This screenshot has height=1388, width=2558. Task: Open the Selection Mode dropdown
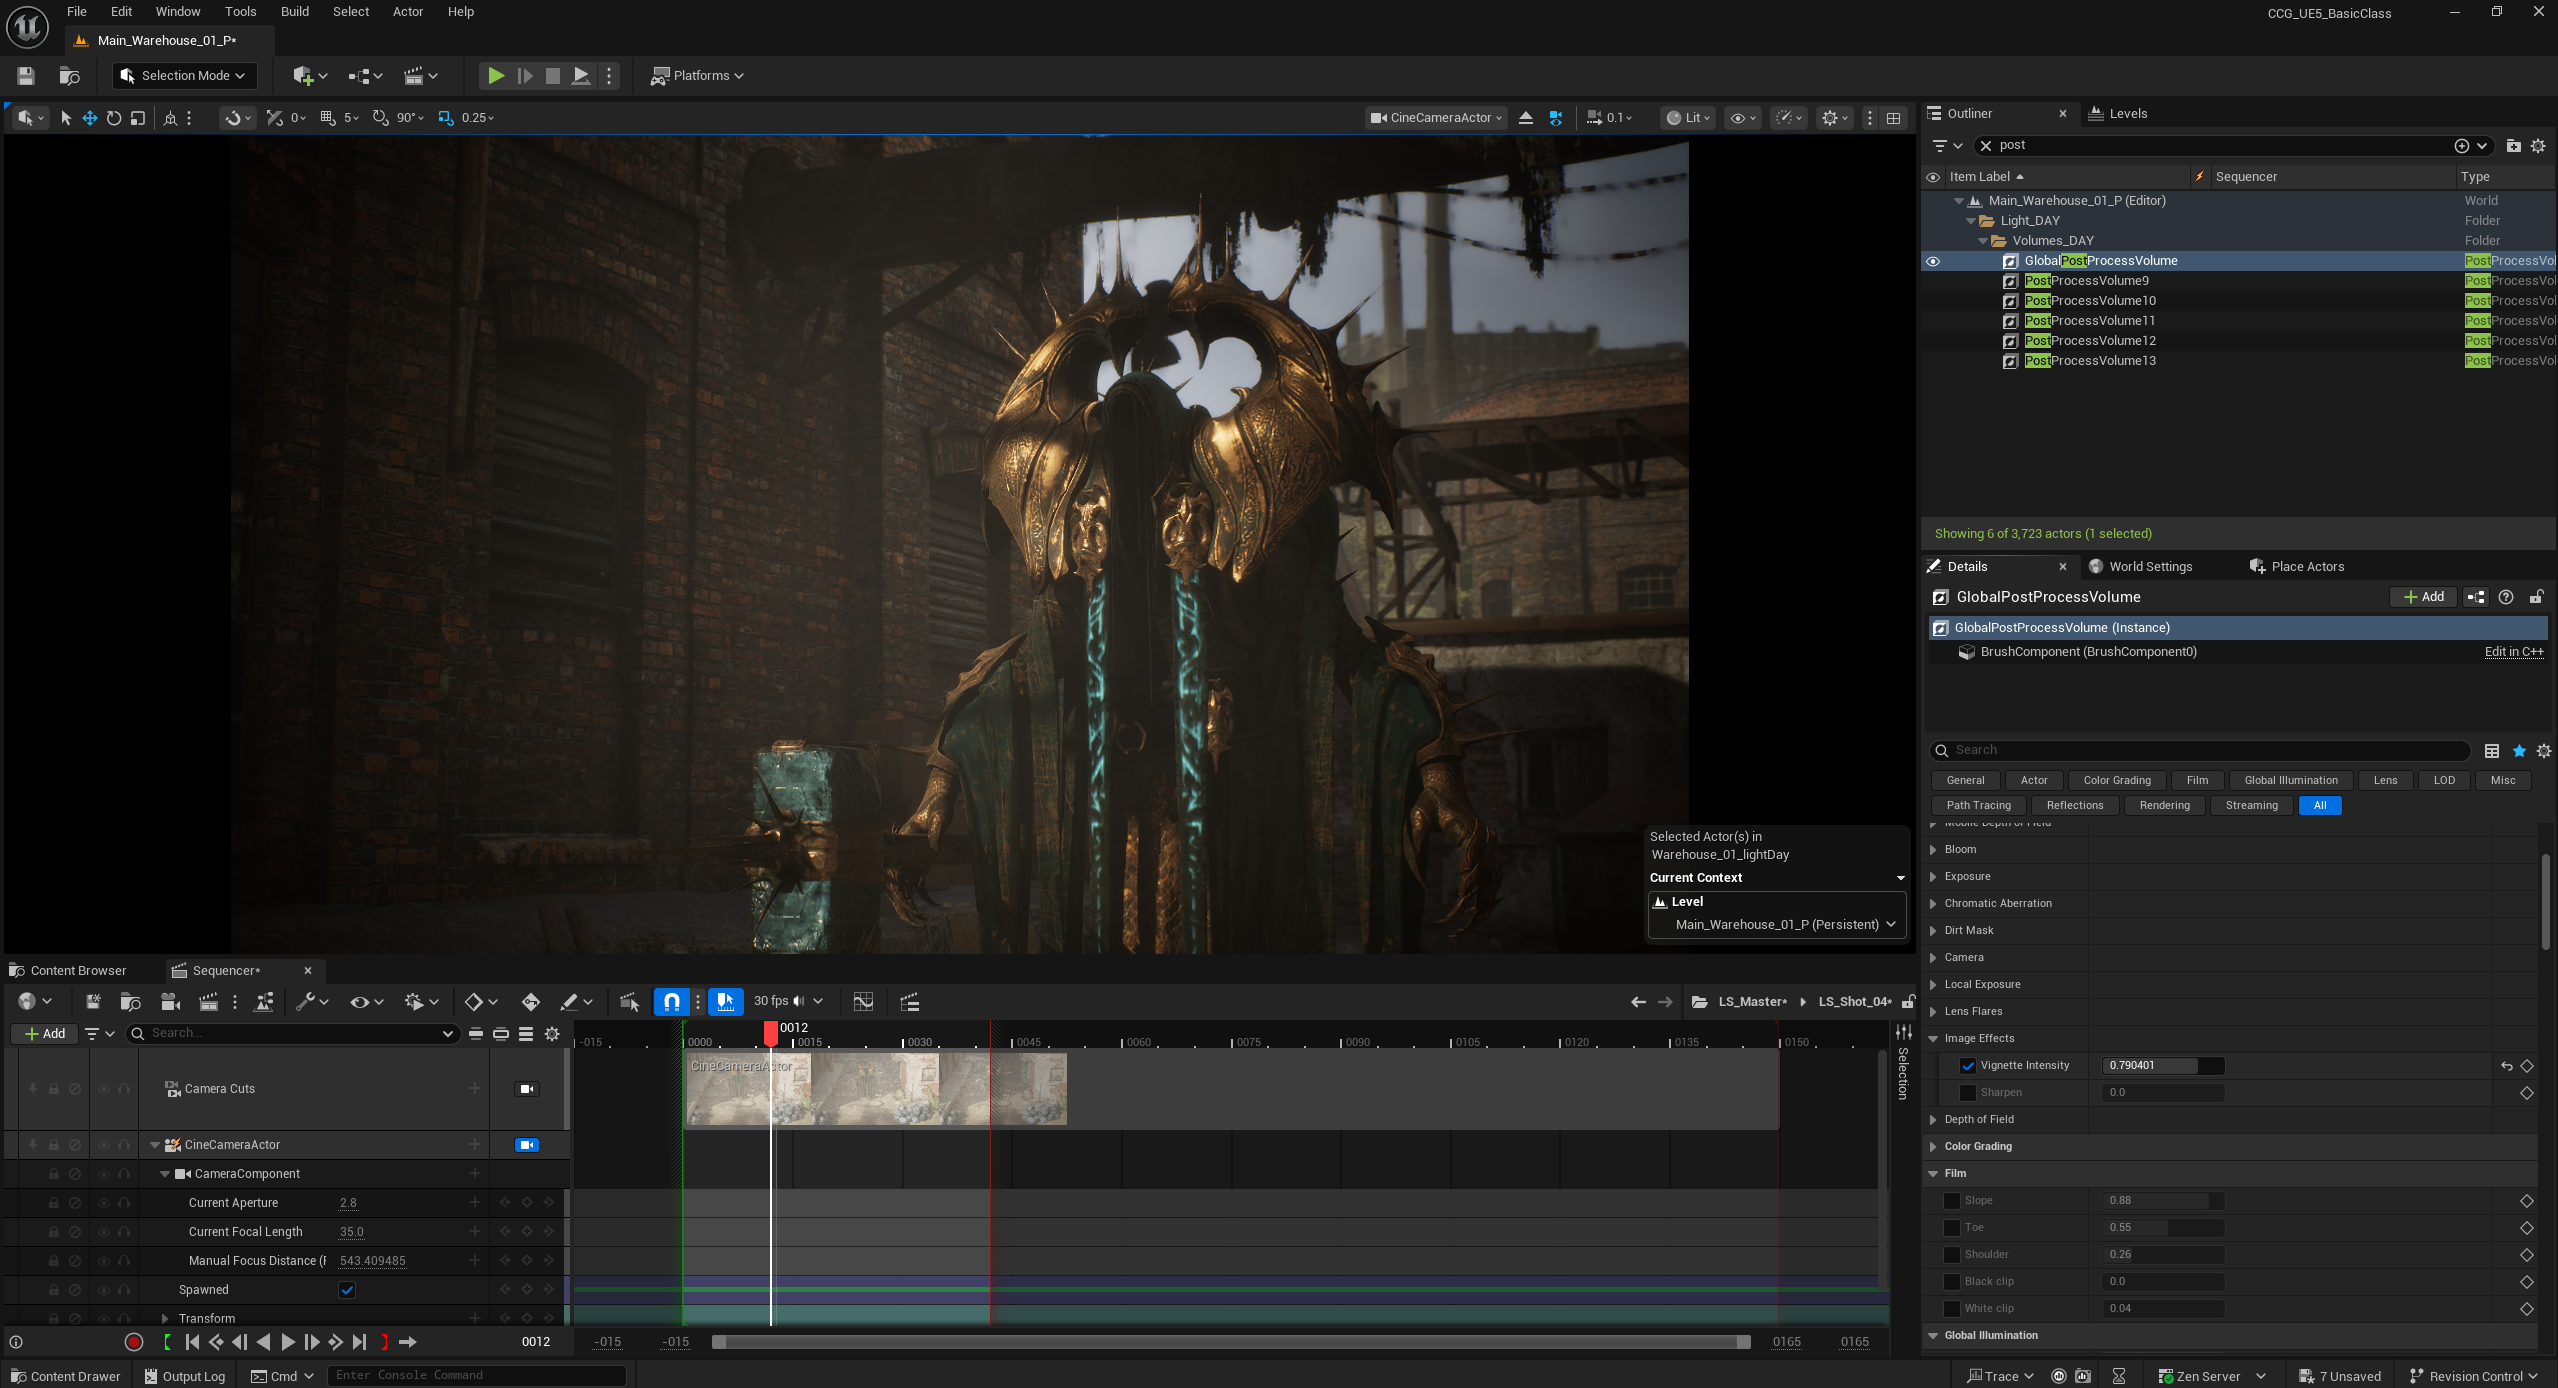pyautogui.click(x=185, y=76)
